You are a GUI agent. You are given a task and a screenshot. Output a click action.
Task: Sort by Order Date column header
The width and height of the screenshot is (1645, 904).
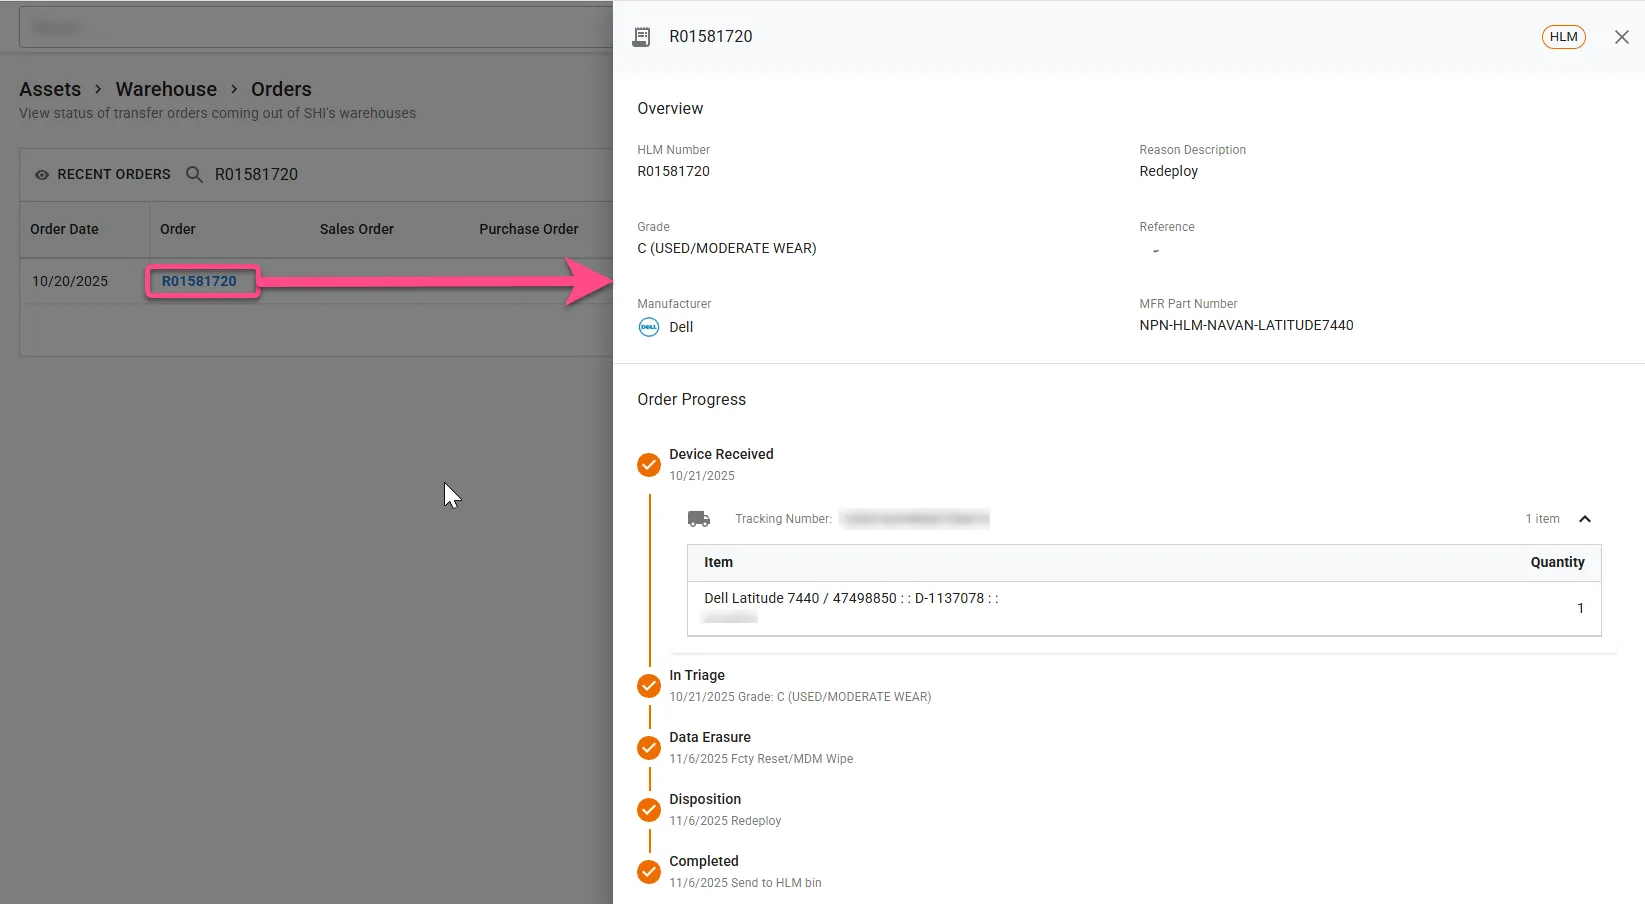(64, 229)
